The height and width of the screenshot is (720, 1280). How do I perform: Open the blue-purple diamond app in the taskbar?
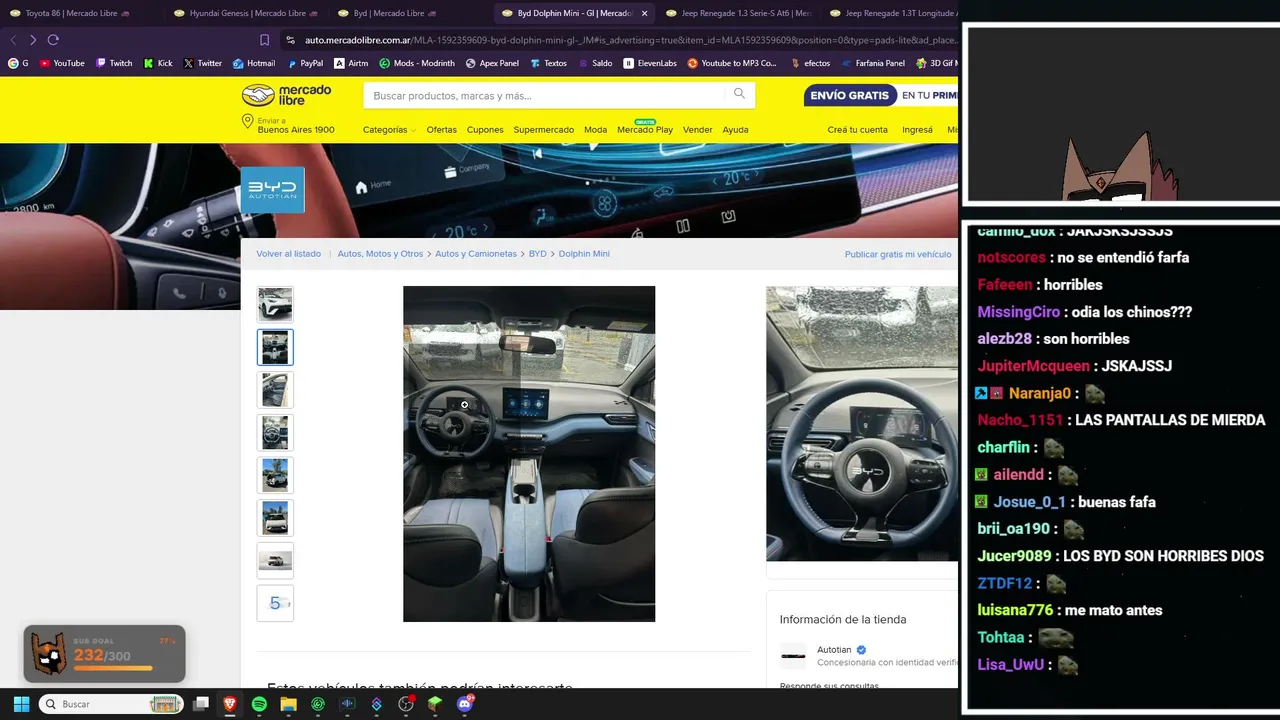376,704
